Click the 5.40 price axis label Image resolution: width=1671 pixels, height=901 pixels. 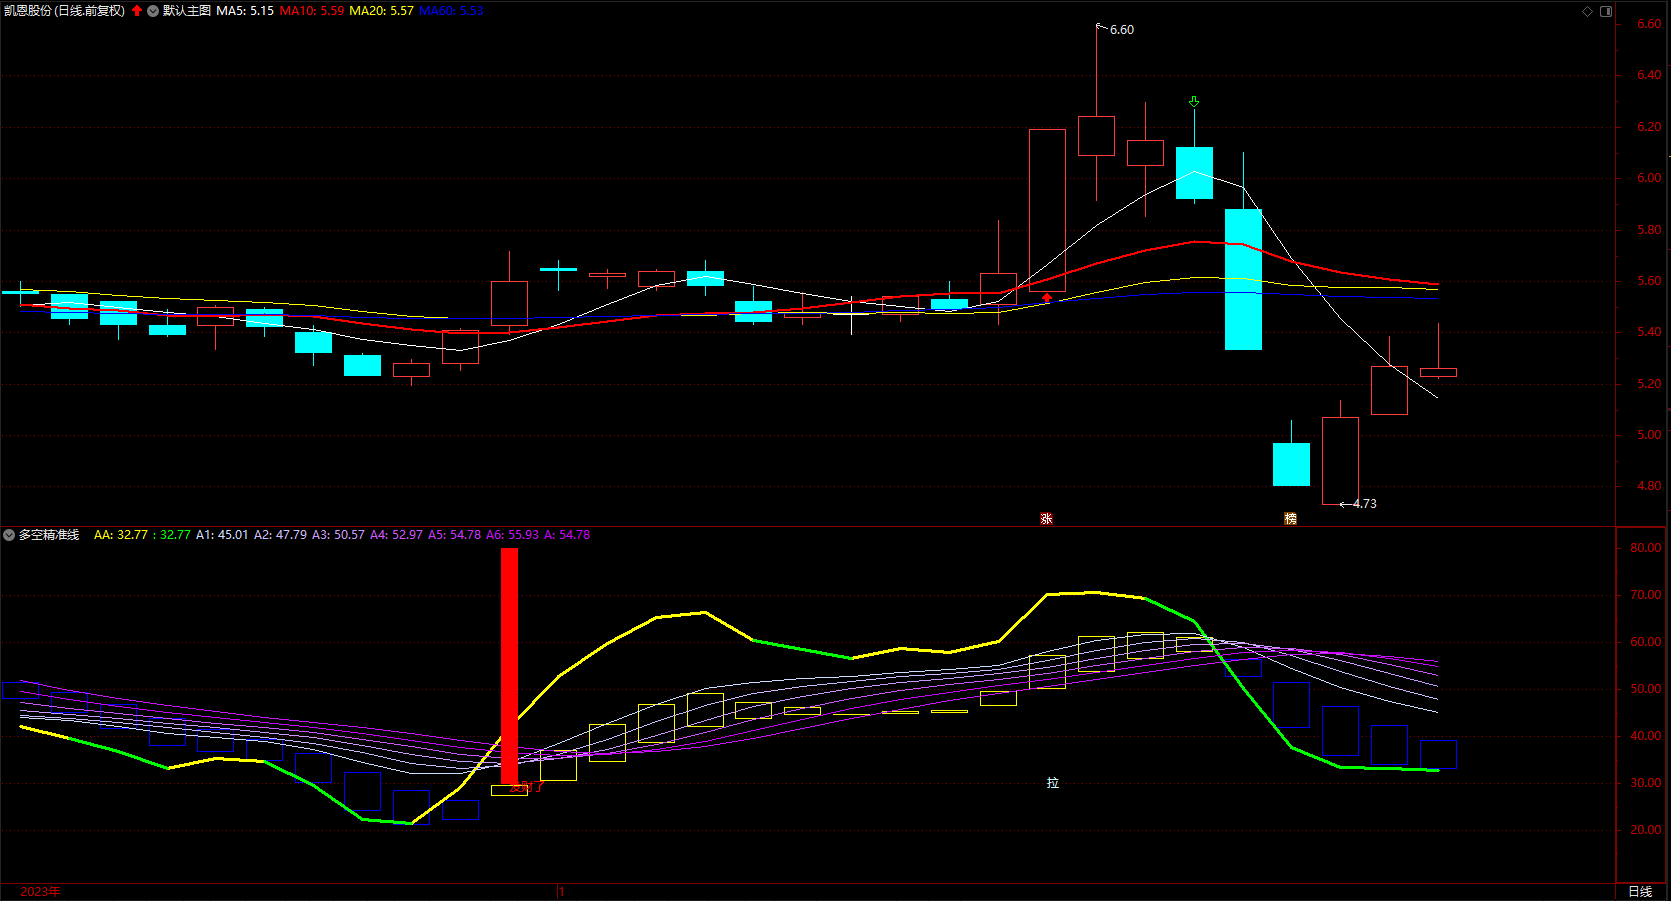coord(1649,332)
